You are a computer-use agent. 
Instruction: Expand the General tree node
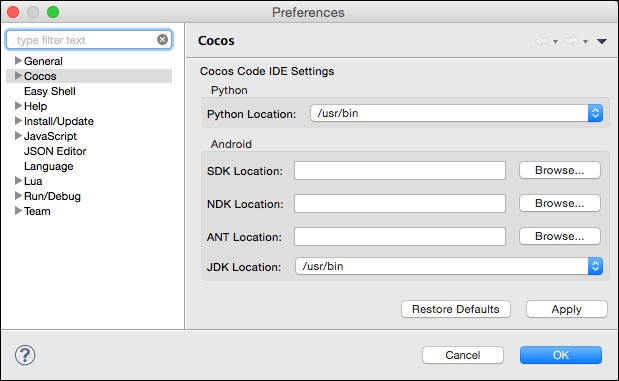click(x=18, y=61)
